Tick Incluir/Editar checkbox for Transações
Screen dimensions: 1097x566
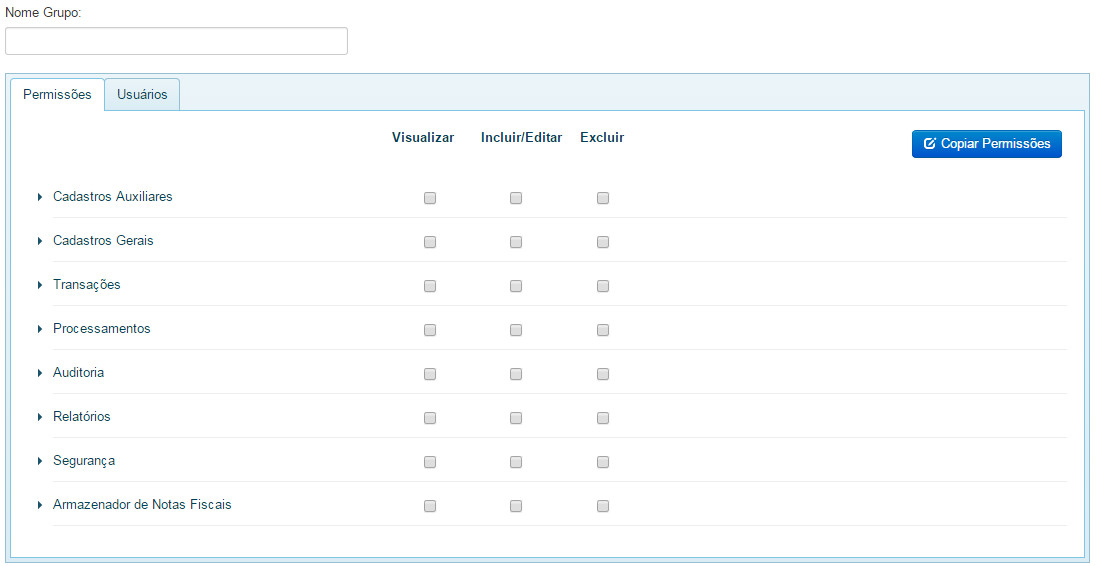[x=516, y=286]
